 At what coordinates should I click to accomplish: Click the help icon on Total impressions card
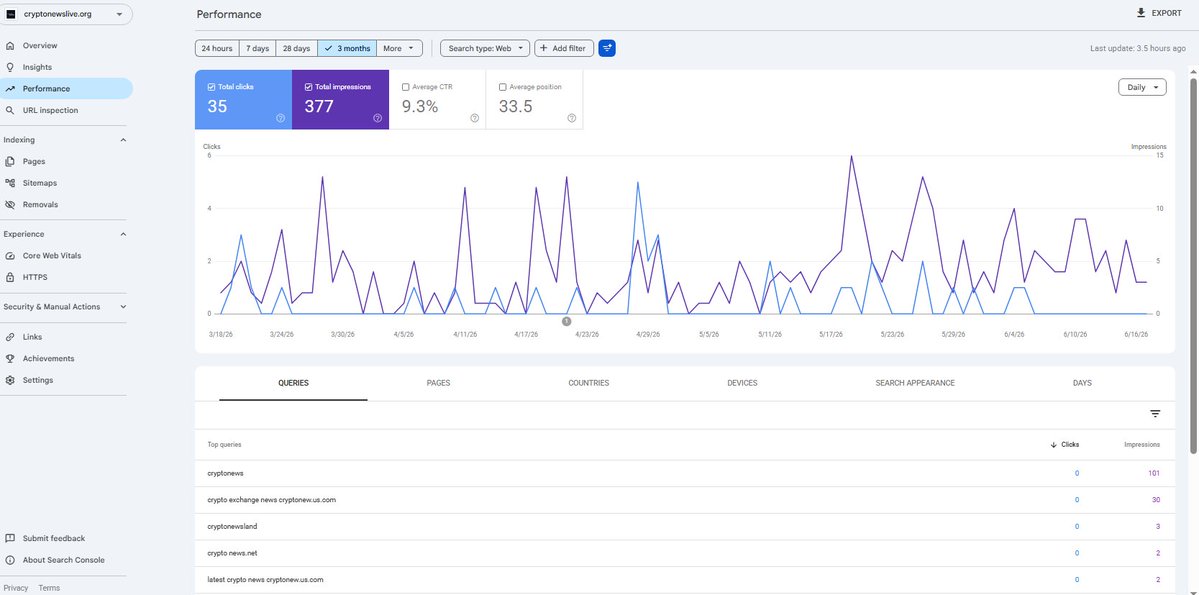tap(378, 118)
